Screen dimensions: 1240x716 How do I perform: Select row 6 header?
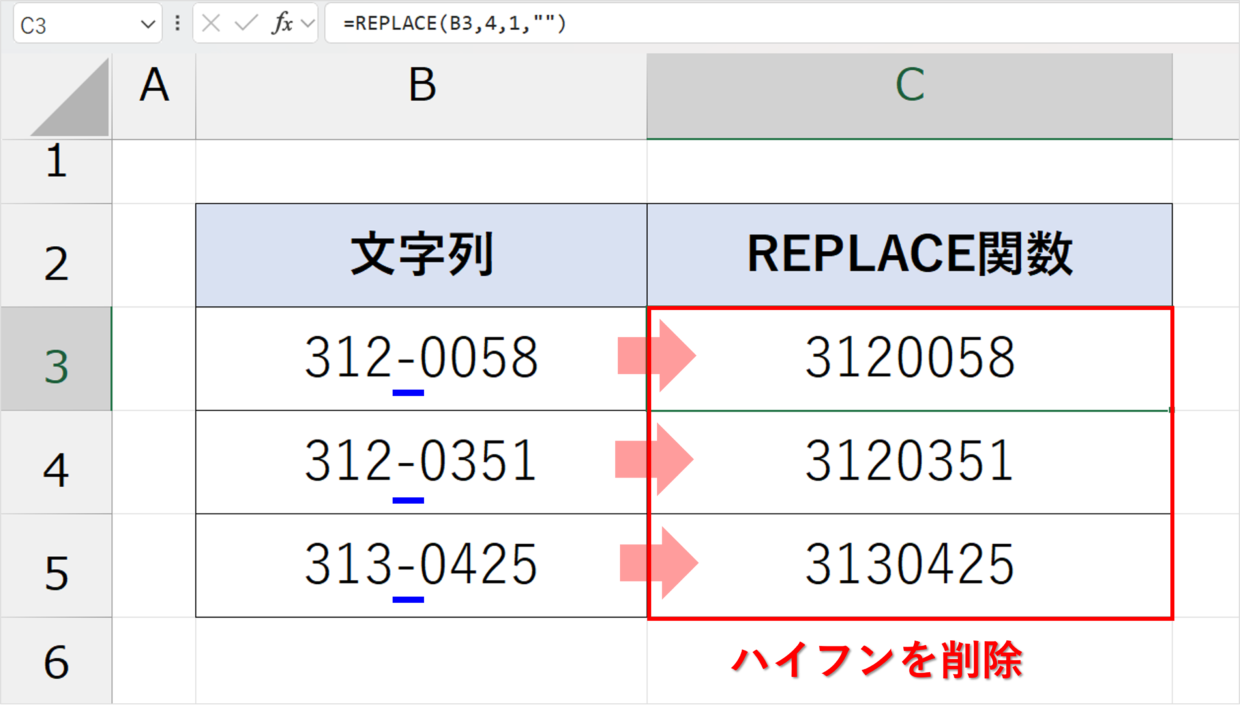pyautogui.click(x=56, y=662)
